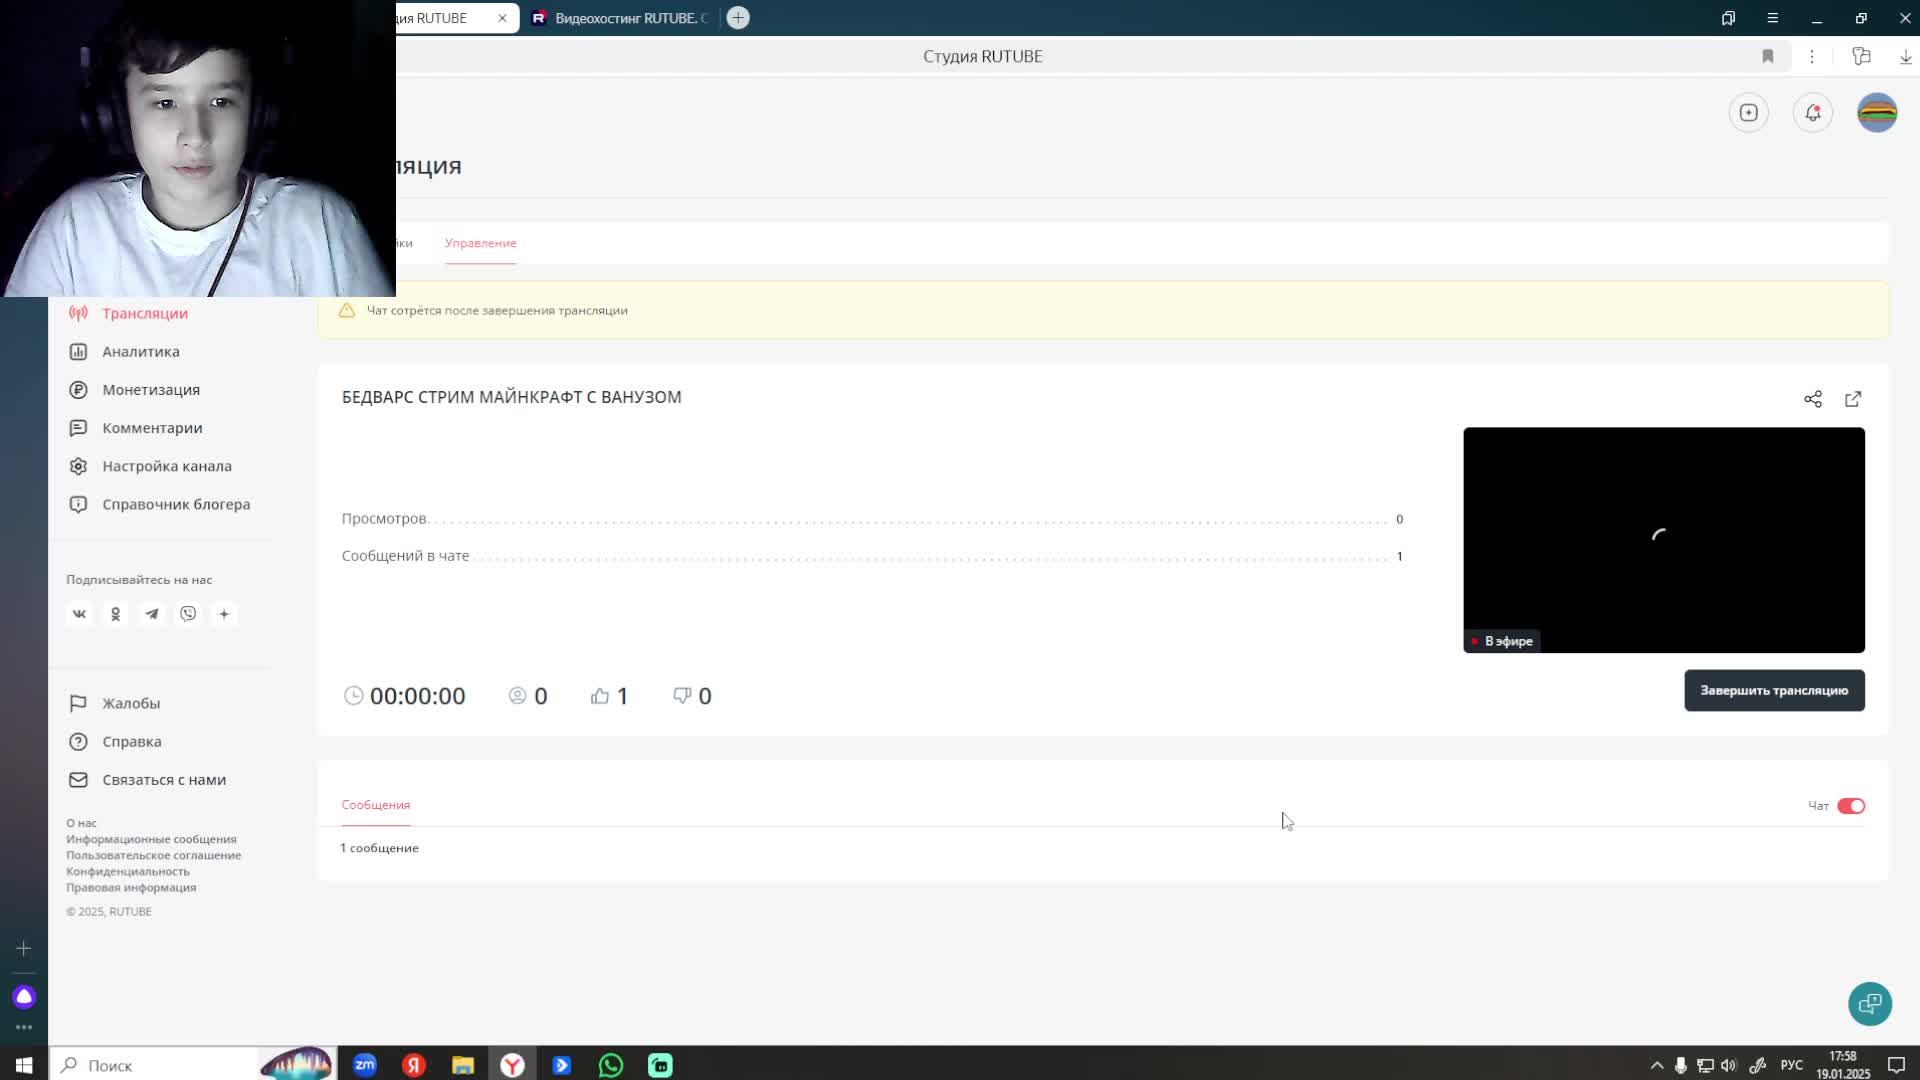Viewport: 1920px width, 1080px height.
Task: Toggle the Чат switch off
Action: point(1851,806)
